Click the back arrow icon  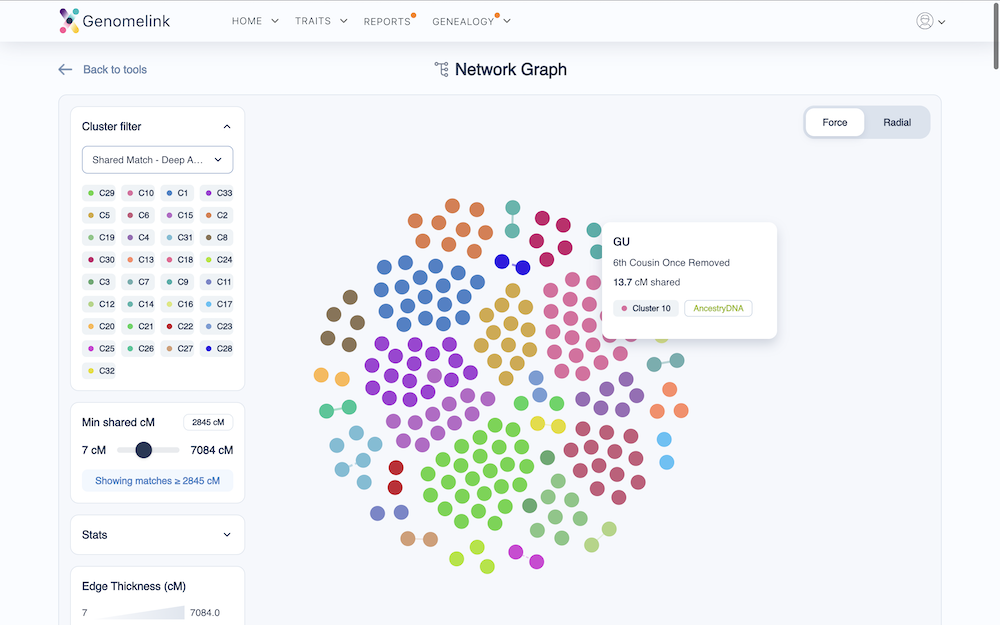pos(65,70)
